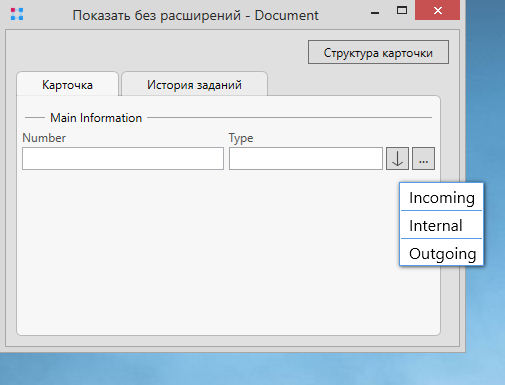Image resolution: width=505 pixels, height=385 pixels.
Task: Click the application logo icon in title bar
Action: (17, 14)
